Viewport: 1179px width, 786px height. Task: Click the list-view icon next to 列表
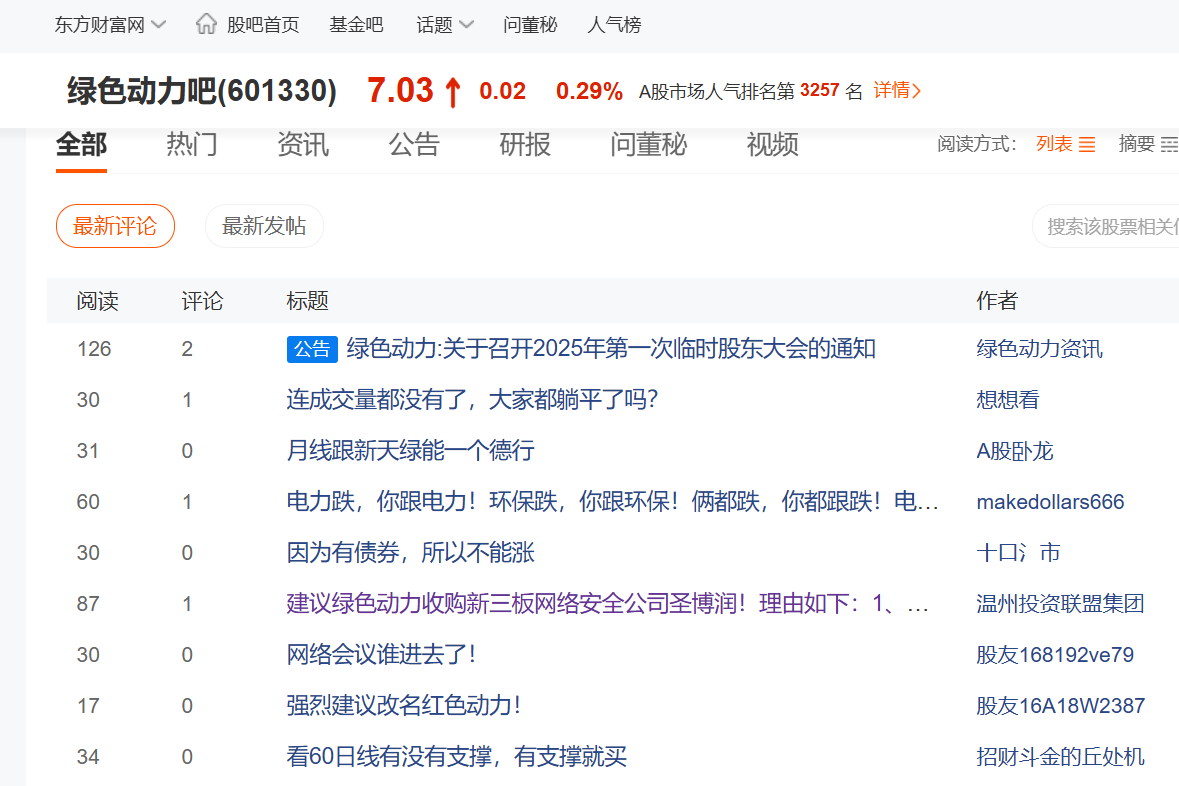pos(1087,144)
